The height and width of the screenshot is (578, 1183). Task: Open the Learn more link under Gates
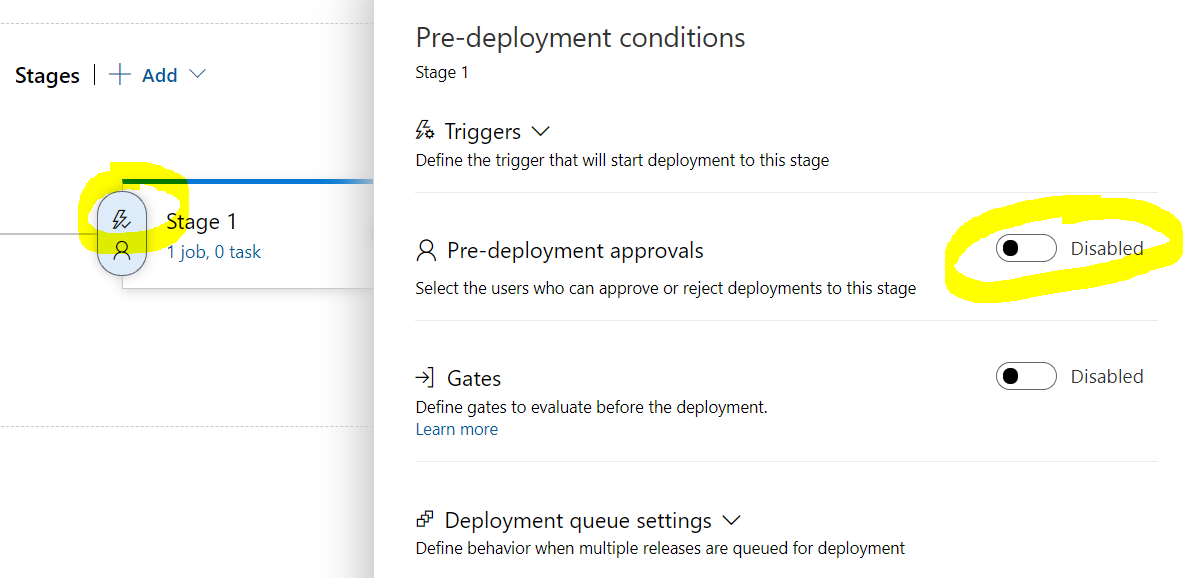[x=456, y=429]
